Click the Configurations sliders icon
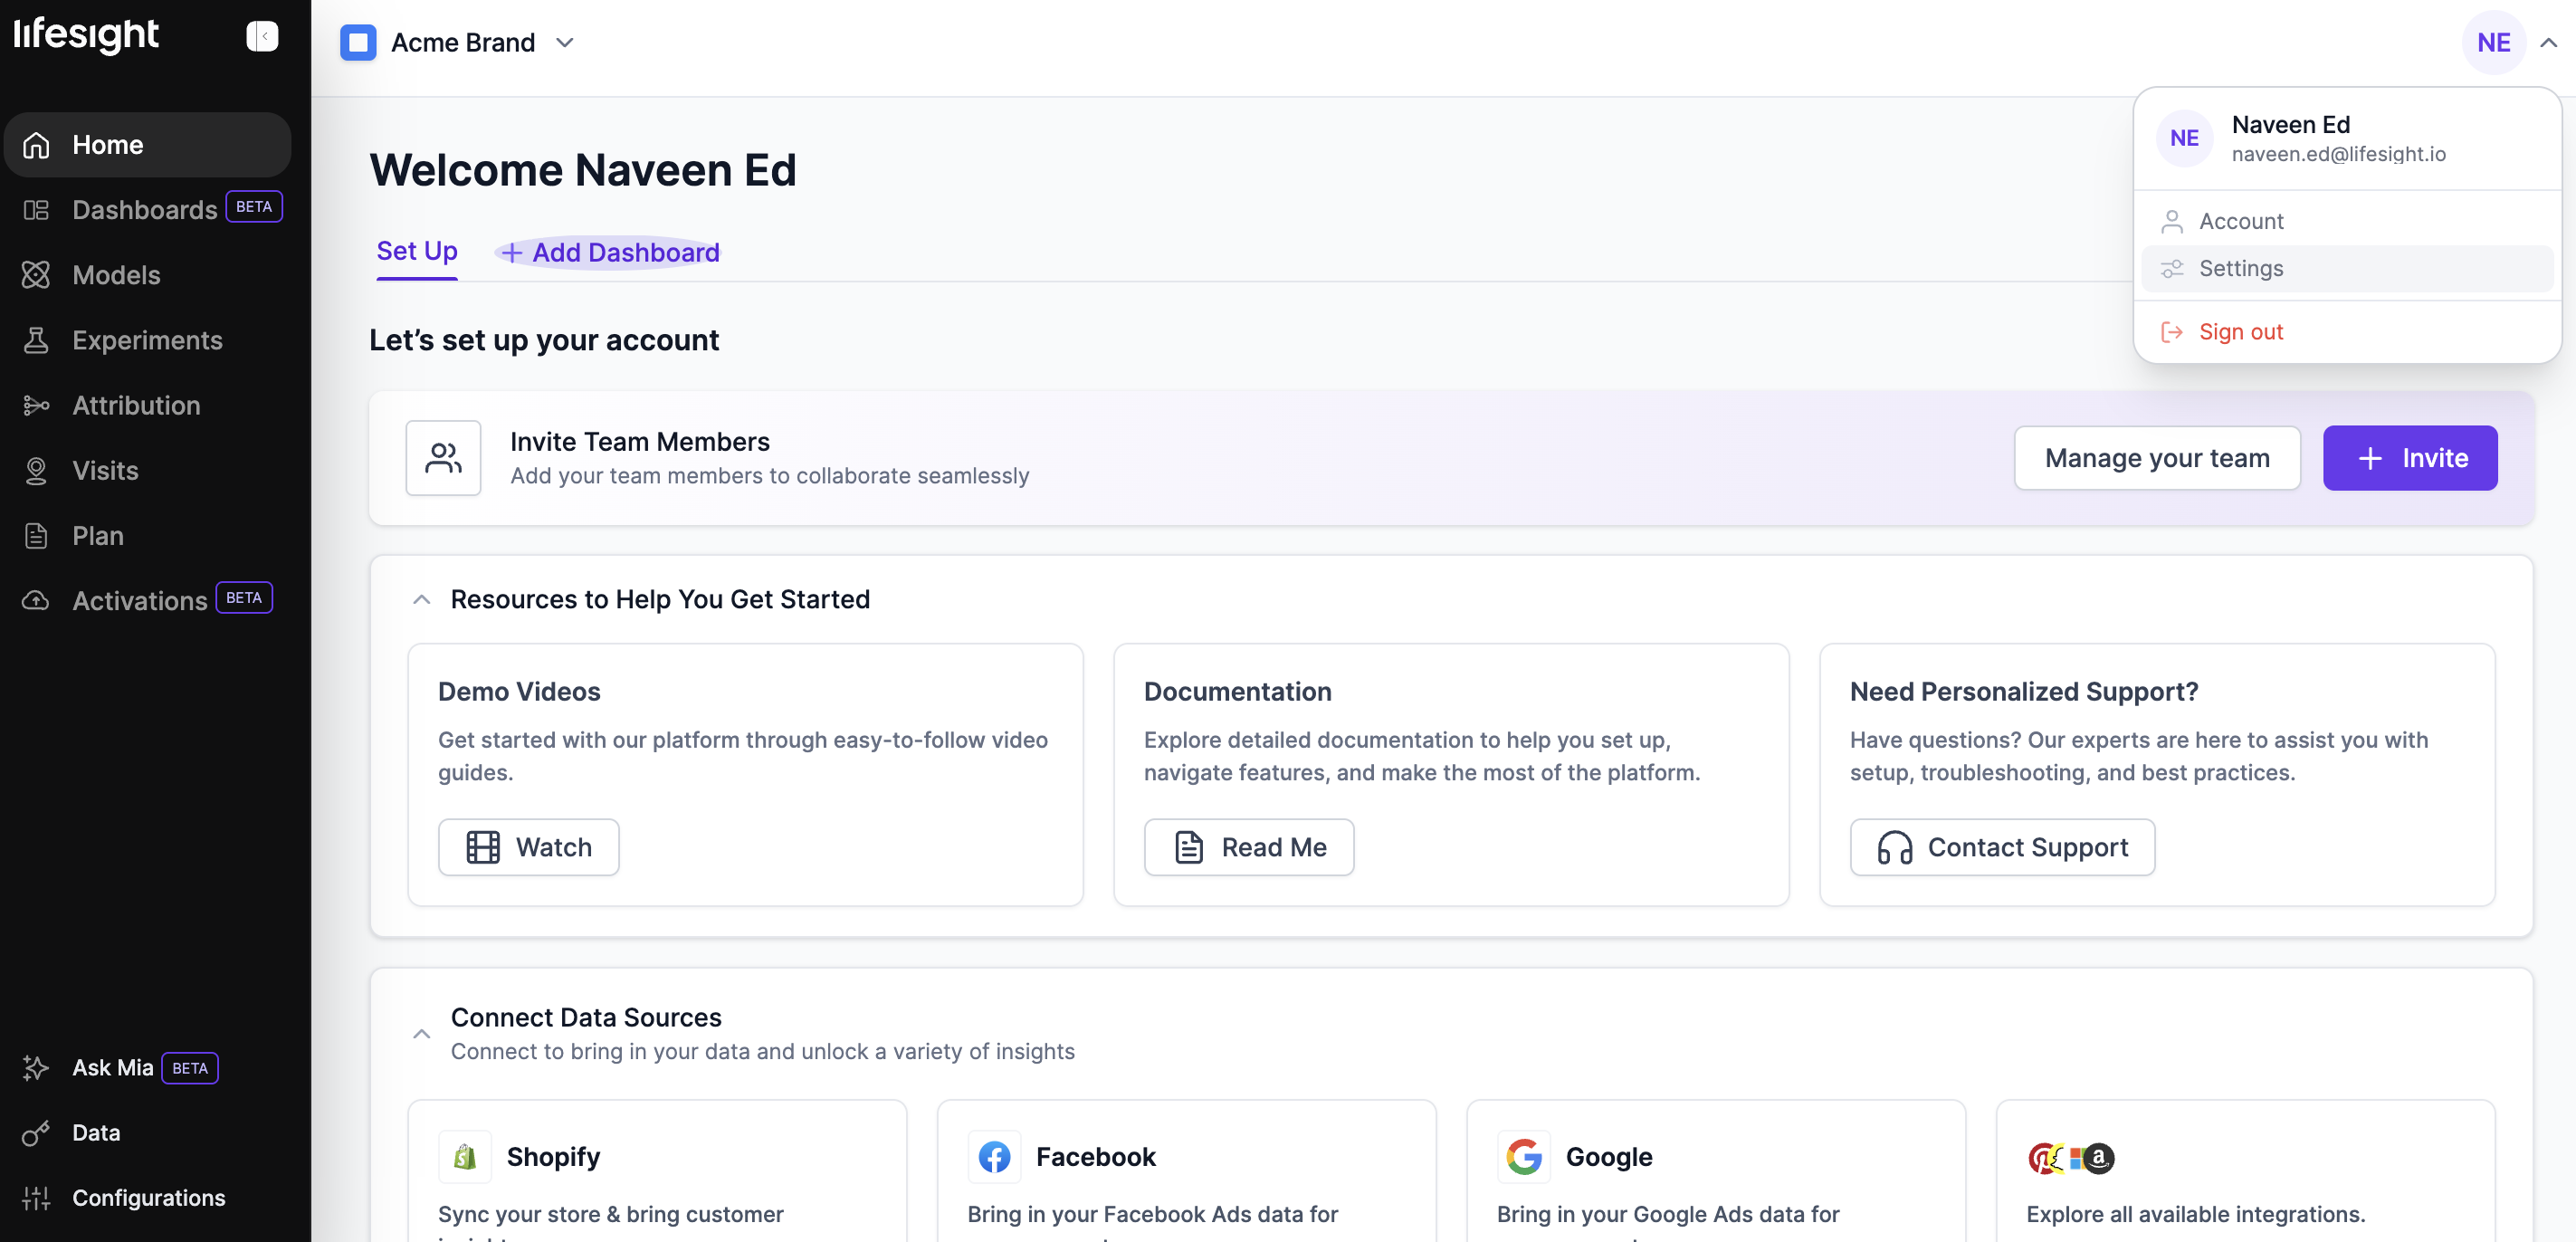Image resolution: width=2576 pixels, height=1242 pixels. pos(36,1197)
